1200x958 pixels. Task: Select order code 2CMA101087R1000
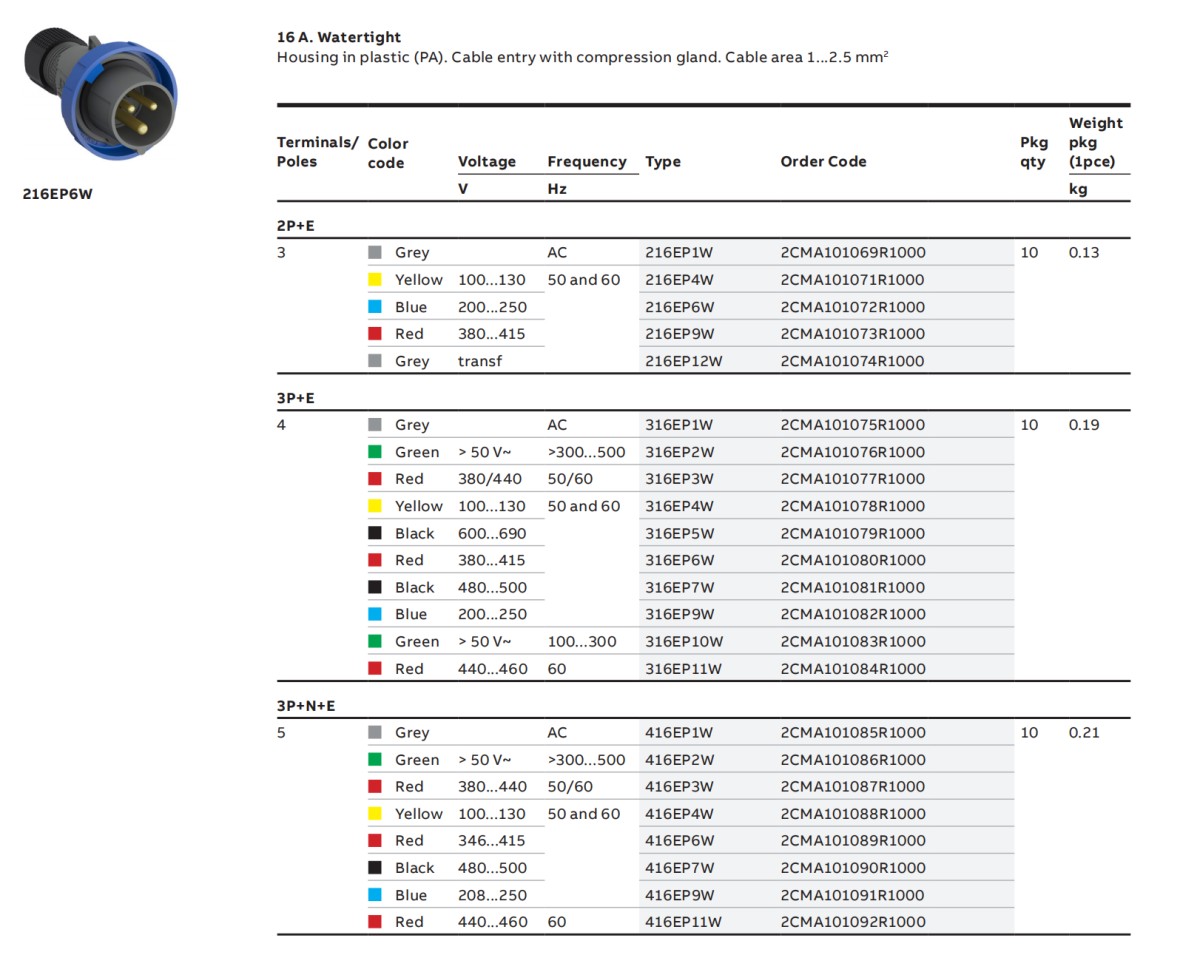853,787
